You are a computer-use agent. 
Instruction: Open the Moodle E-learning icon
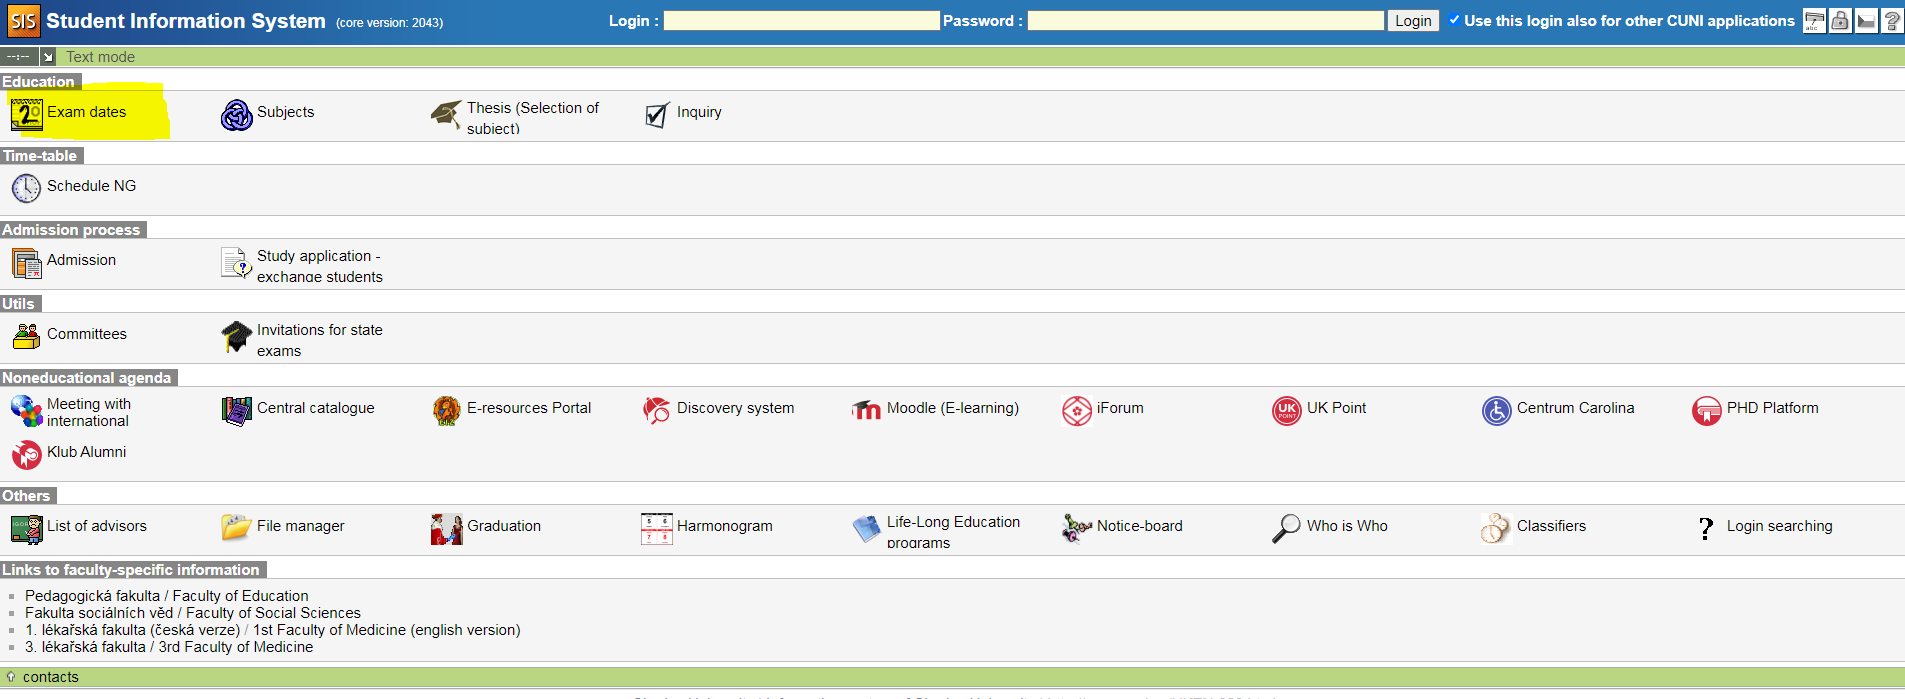pyautogui.click(x=866, y=410)
